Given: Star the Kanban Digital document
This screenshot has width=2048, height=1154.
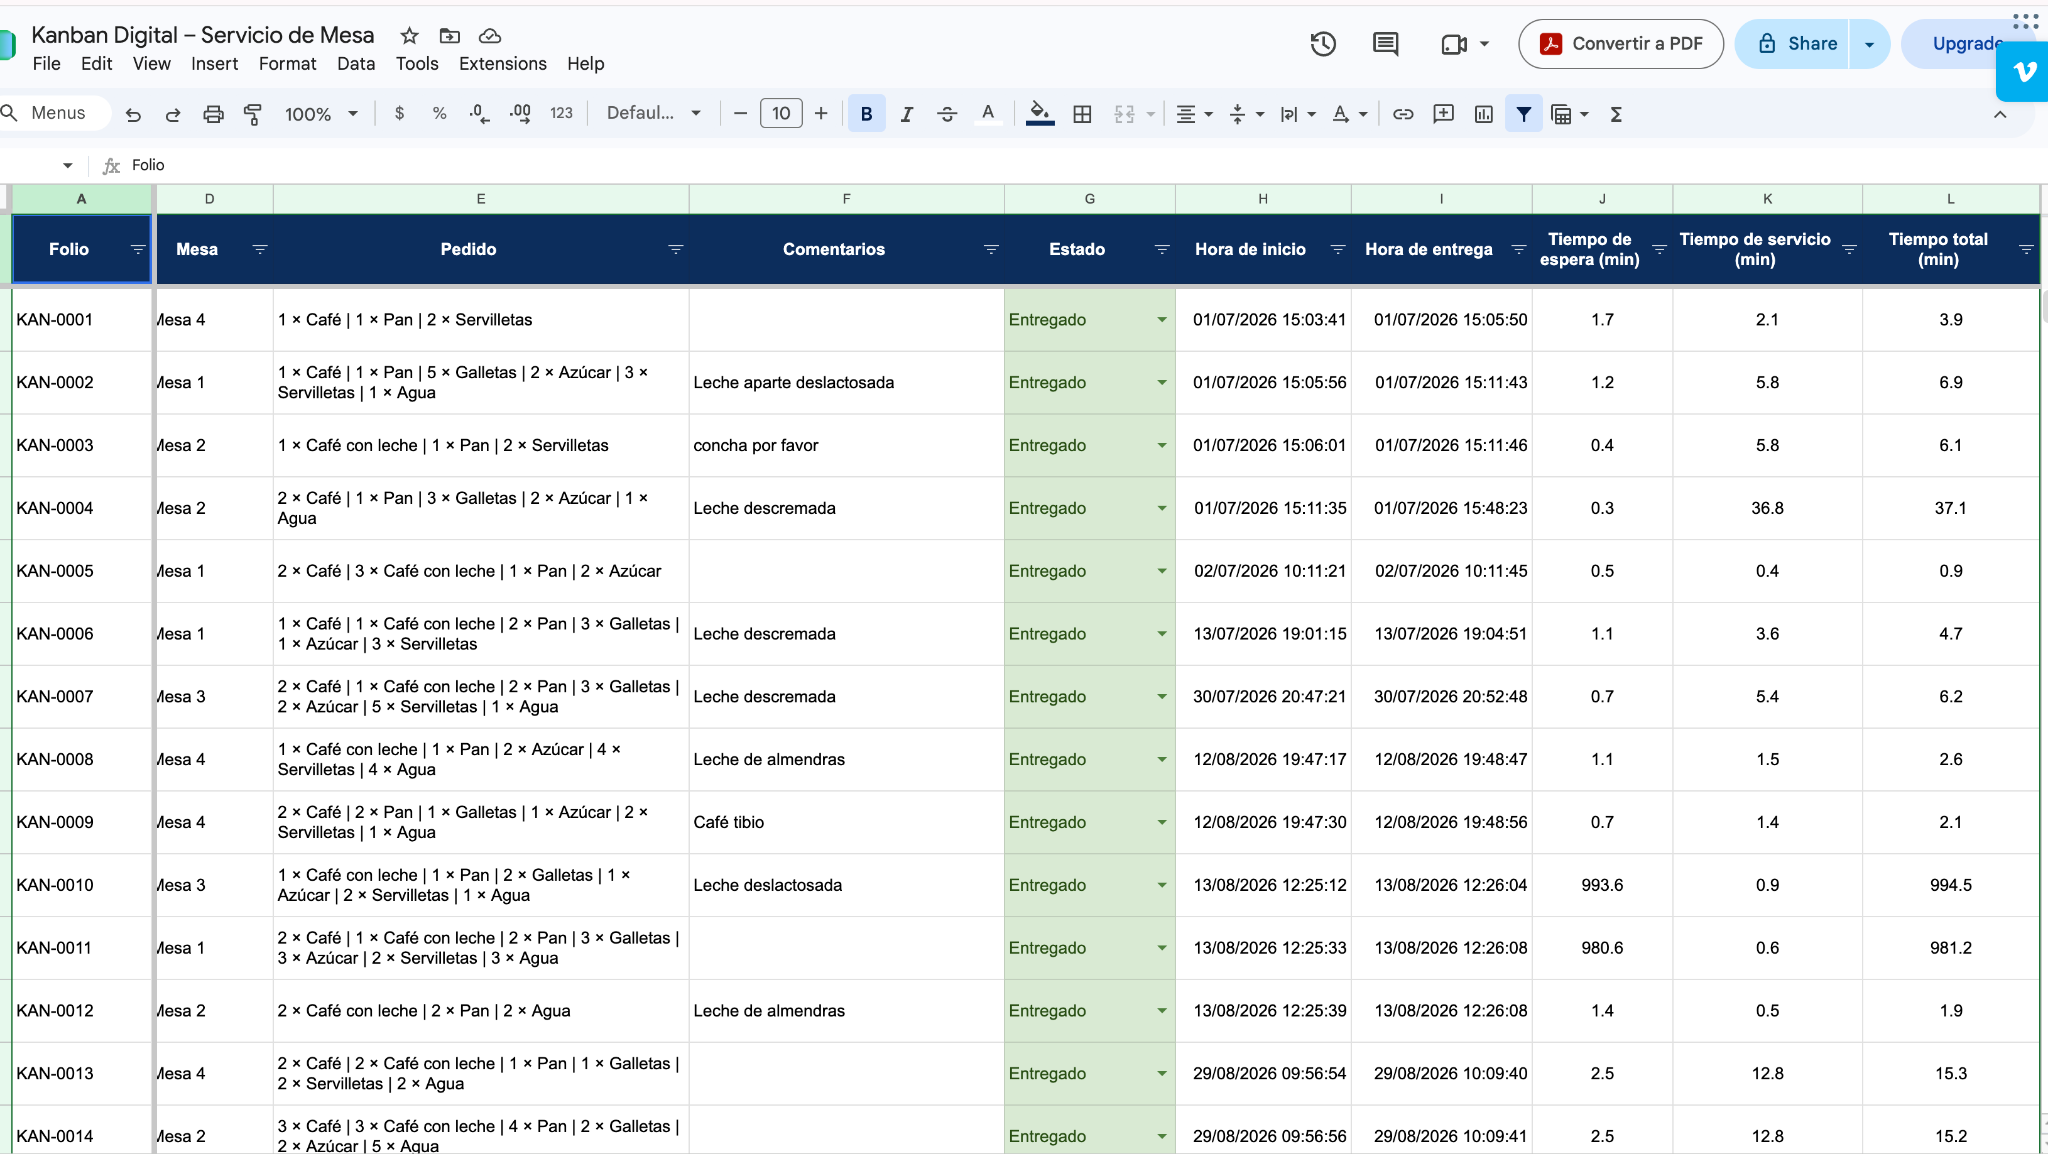Looking at the screenshot, I should (x=409, y=36).
